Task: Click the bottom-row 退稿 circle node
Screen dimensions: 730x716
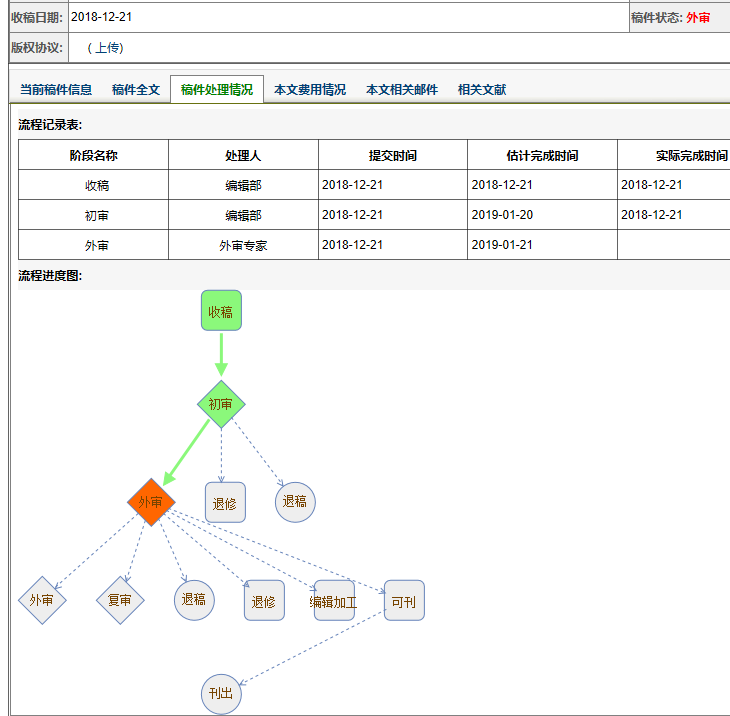Action: click(194, 600)
